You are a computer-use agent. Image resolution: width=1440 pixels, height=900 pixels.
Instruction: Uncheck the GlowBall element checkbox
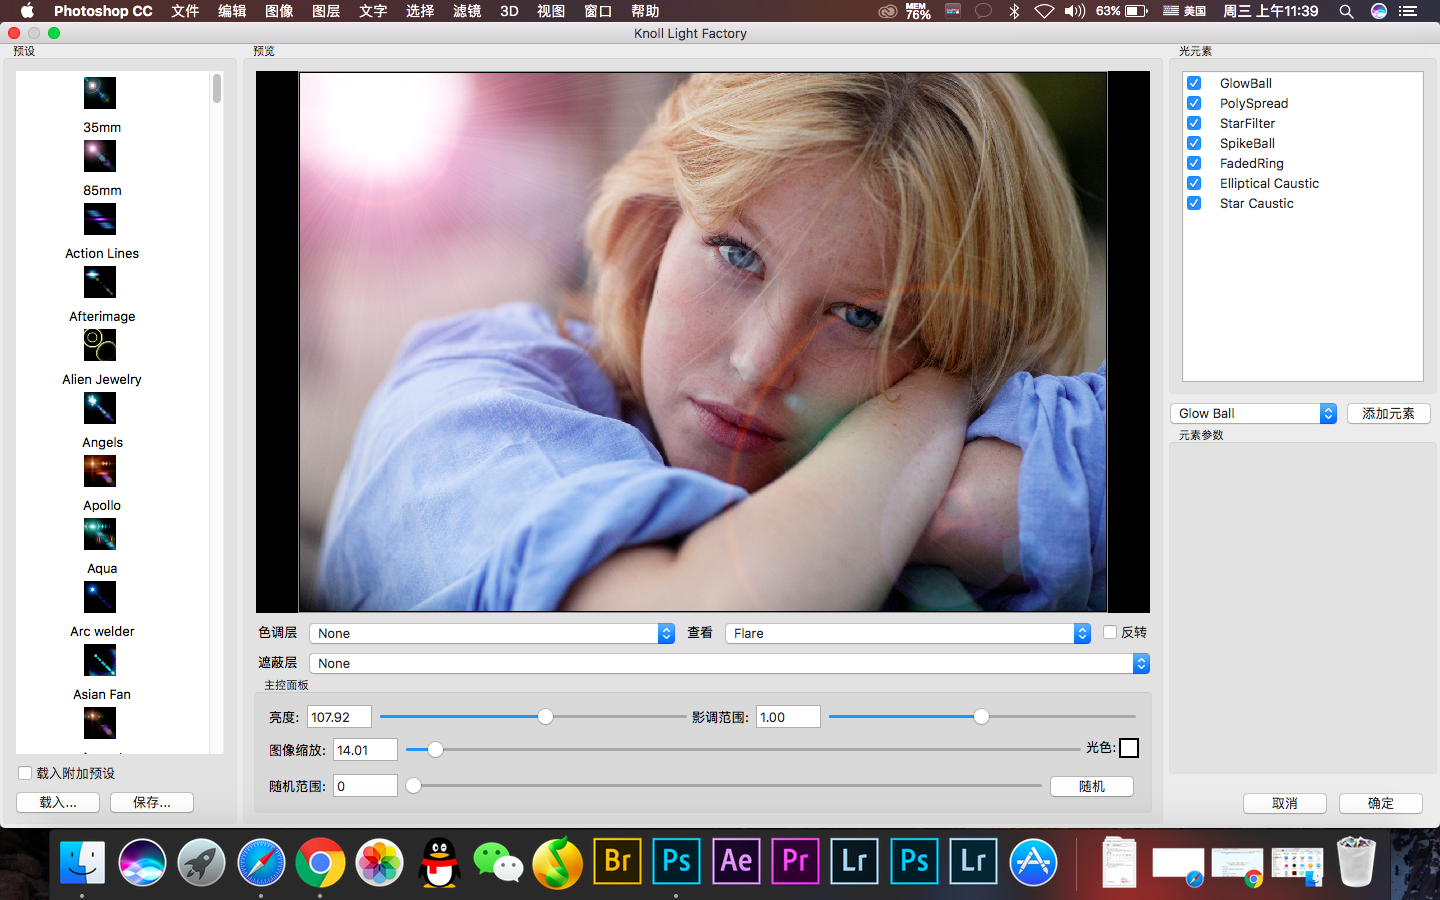pos(1194,83)
